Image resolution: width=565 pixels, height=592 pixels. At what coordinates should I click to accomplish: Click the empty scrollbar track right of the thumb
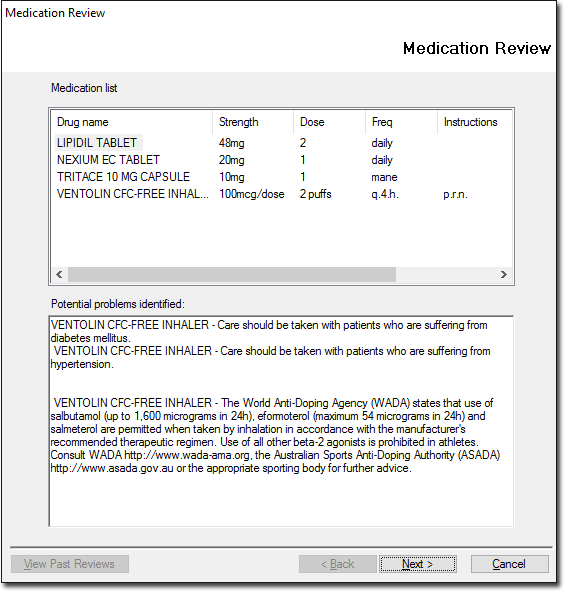click(x=446, y=274)
